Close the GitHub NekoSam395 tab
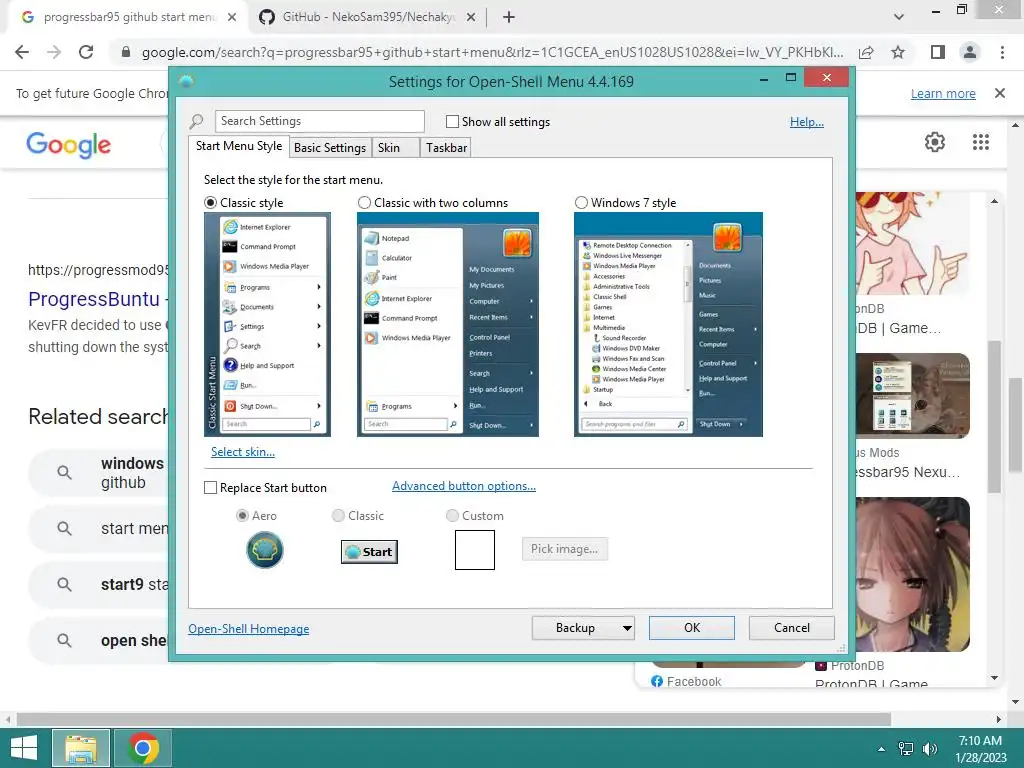This screenshot has width=1024, height=768. (x=471, y=18)
